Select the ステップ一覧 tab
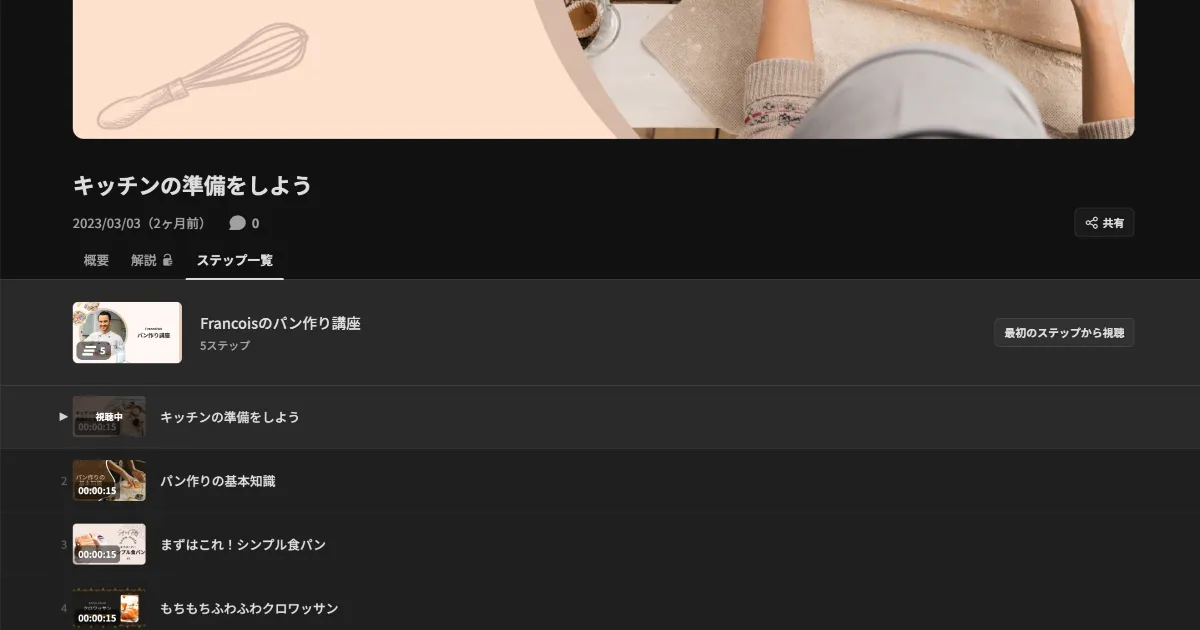Image resolution: width=1200 pixels, height=630 pixels. [x=235, y=260]
